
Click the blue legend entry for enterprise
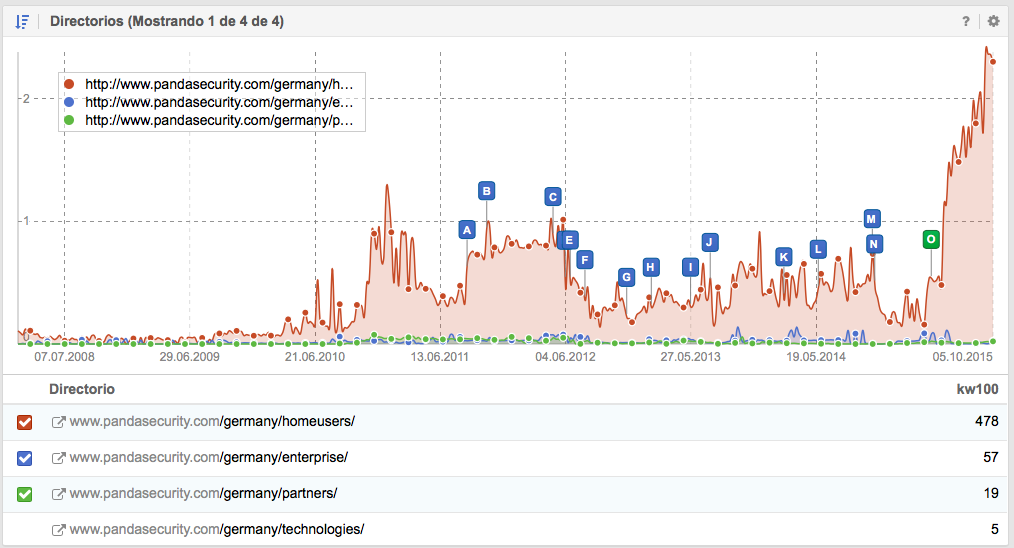click(218, 102)
